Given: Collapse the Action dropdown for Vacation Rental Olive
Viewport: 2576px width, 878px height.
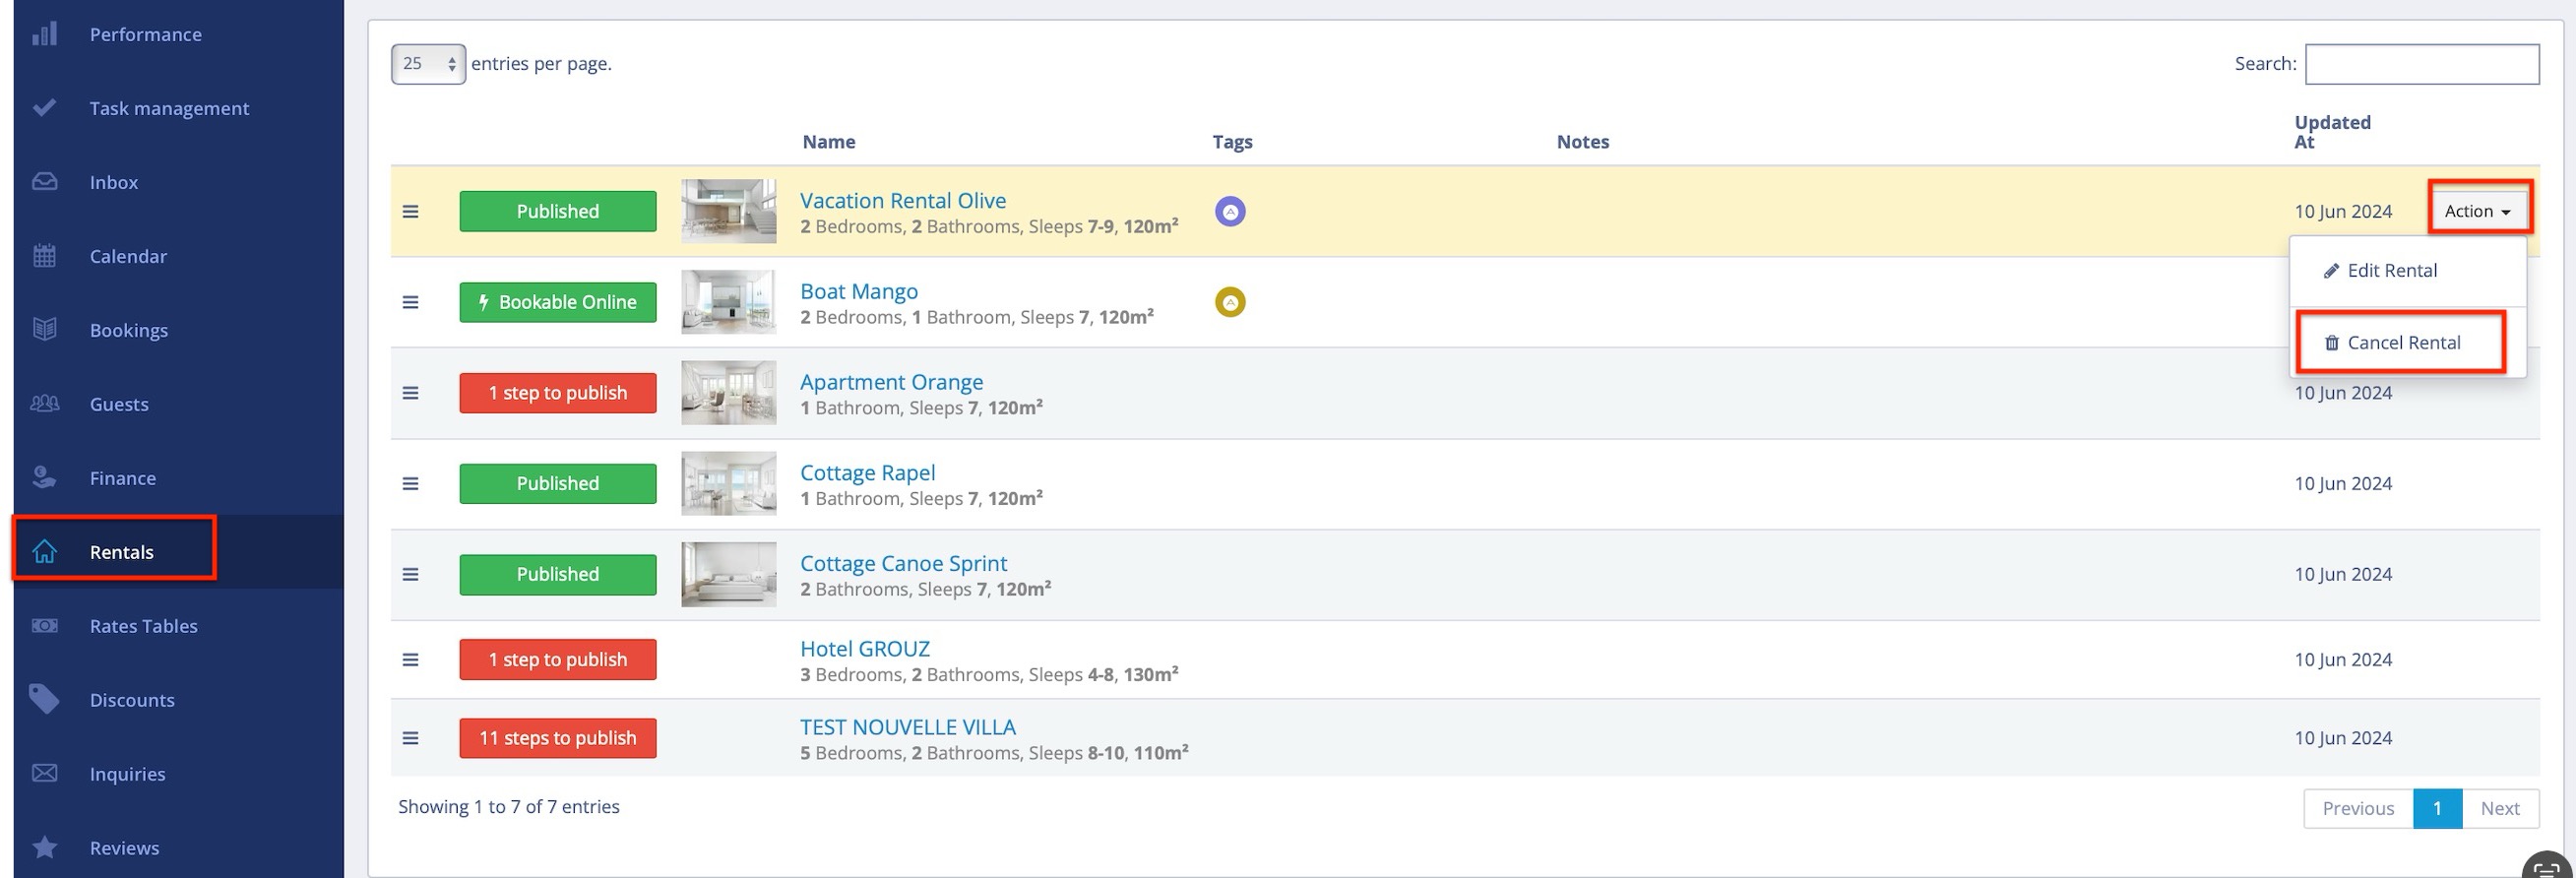Looking at the screenshot, I should click(x=2477, y=211).
